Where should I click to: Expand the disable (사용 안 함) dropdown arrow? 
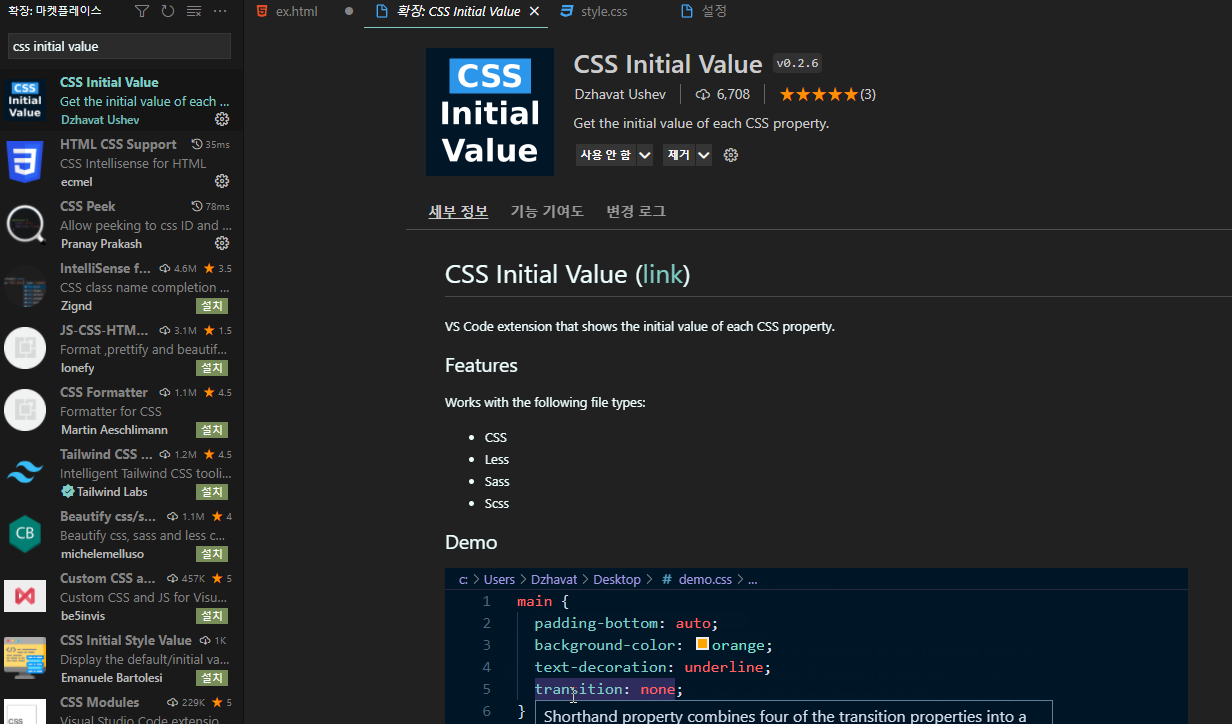point(645,155)
